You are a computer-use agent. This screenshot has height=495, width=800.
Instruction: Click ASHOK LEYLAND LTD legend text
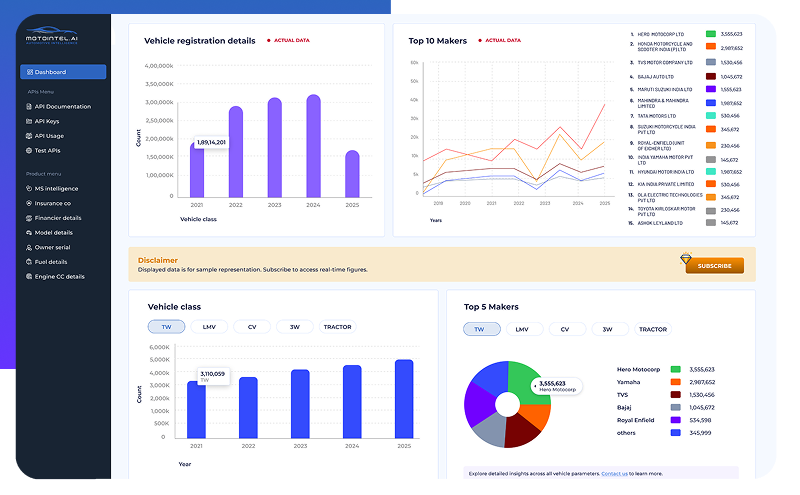[x=660, y=224]
